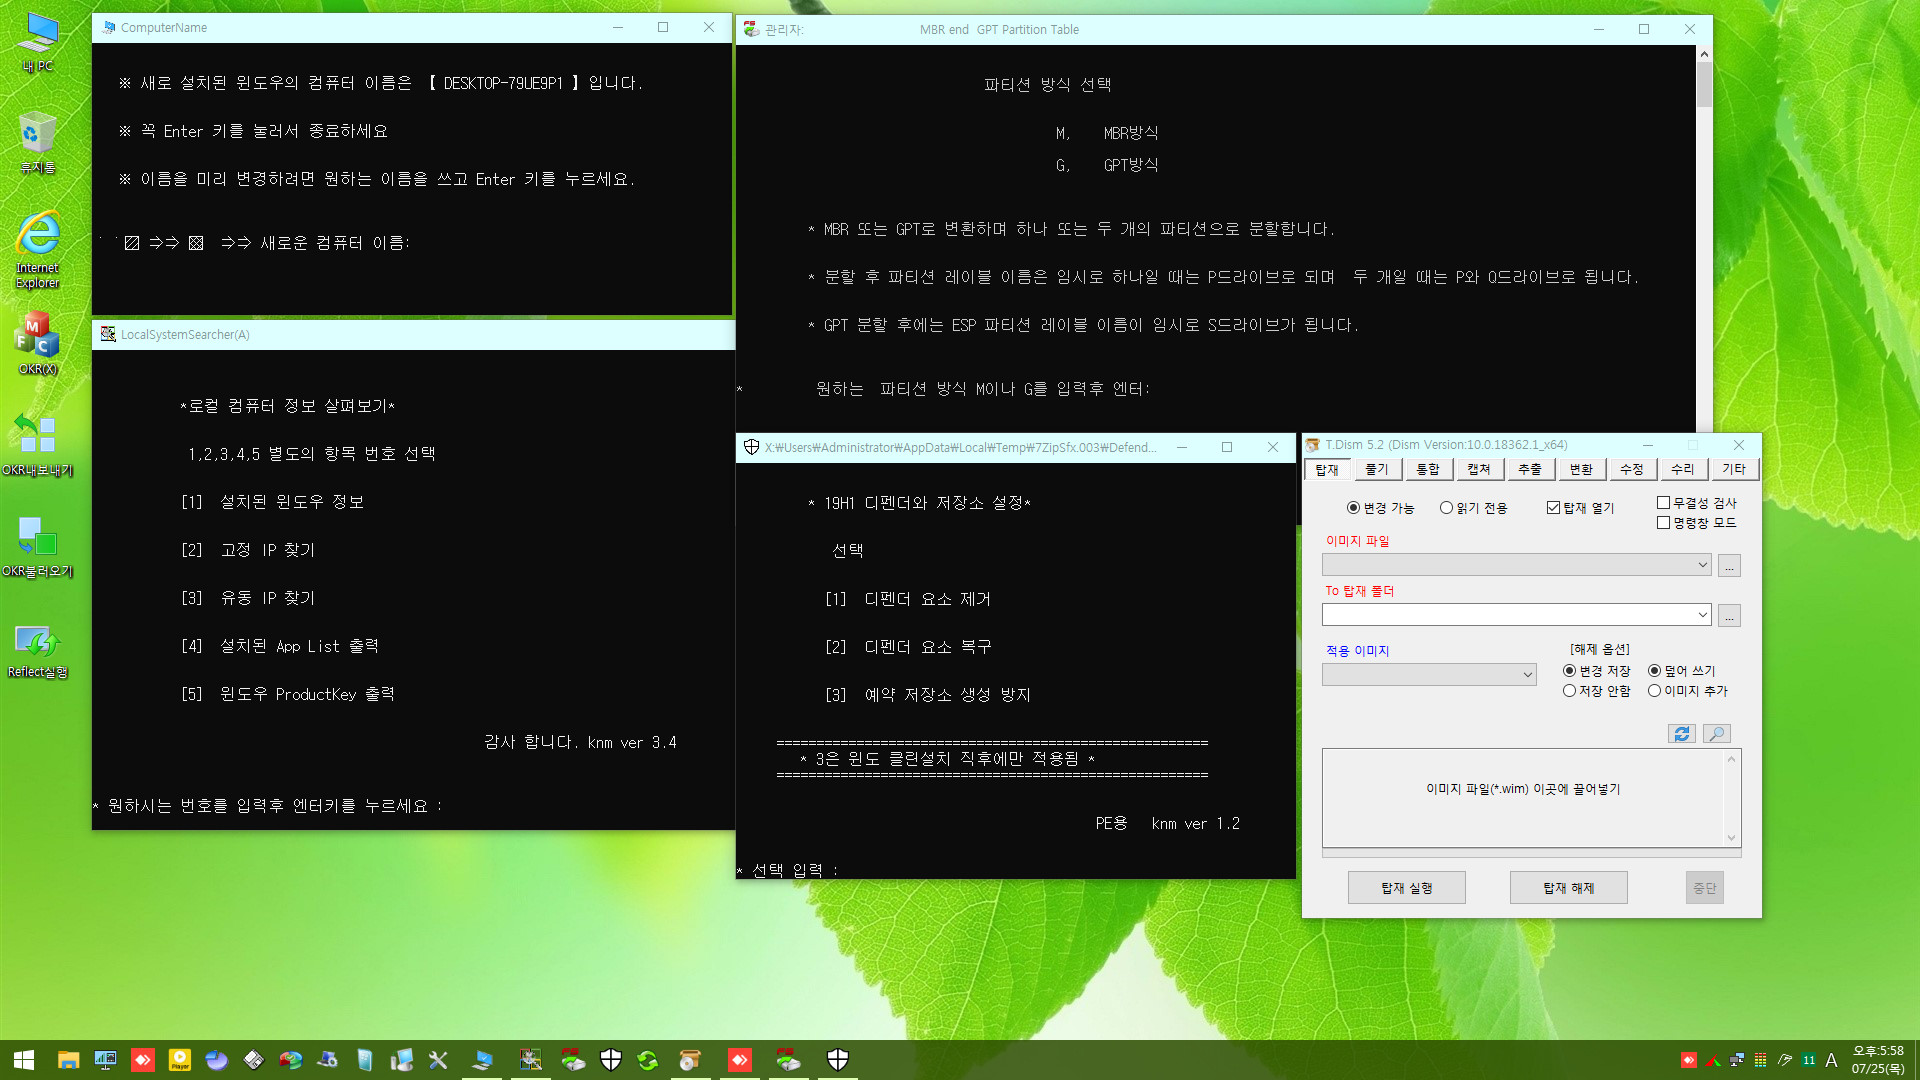Open the 수리 tab
This screenshot has height=1080, width=1920.
tap(1683, 469)
